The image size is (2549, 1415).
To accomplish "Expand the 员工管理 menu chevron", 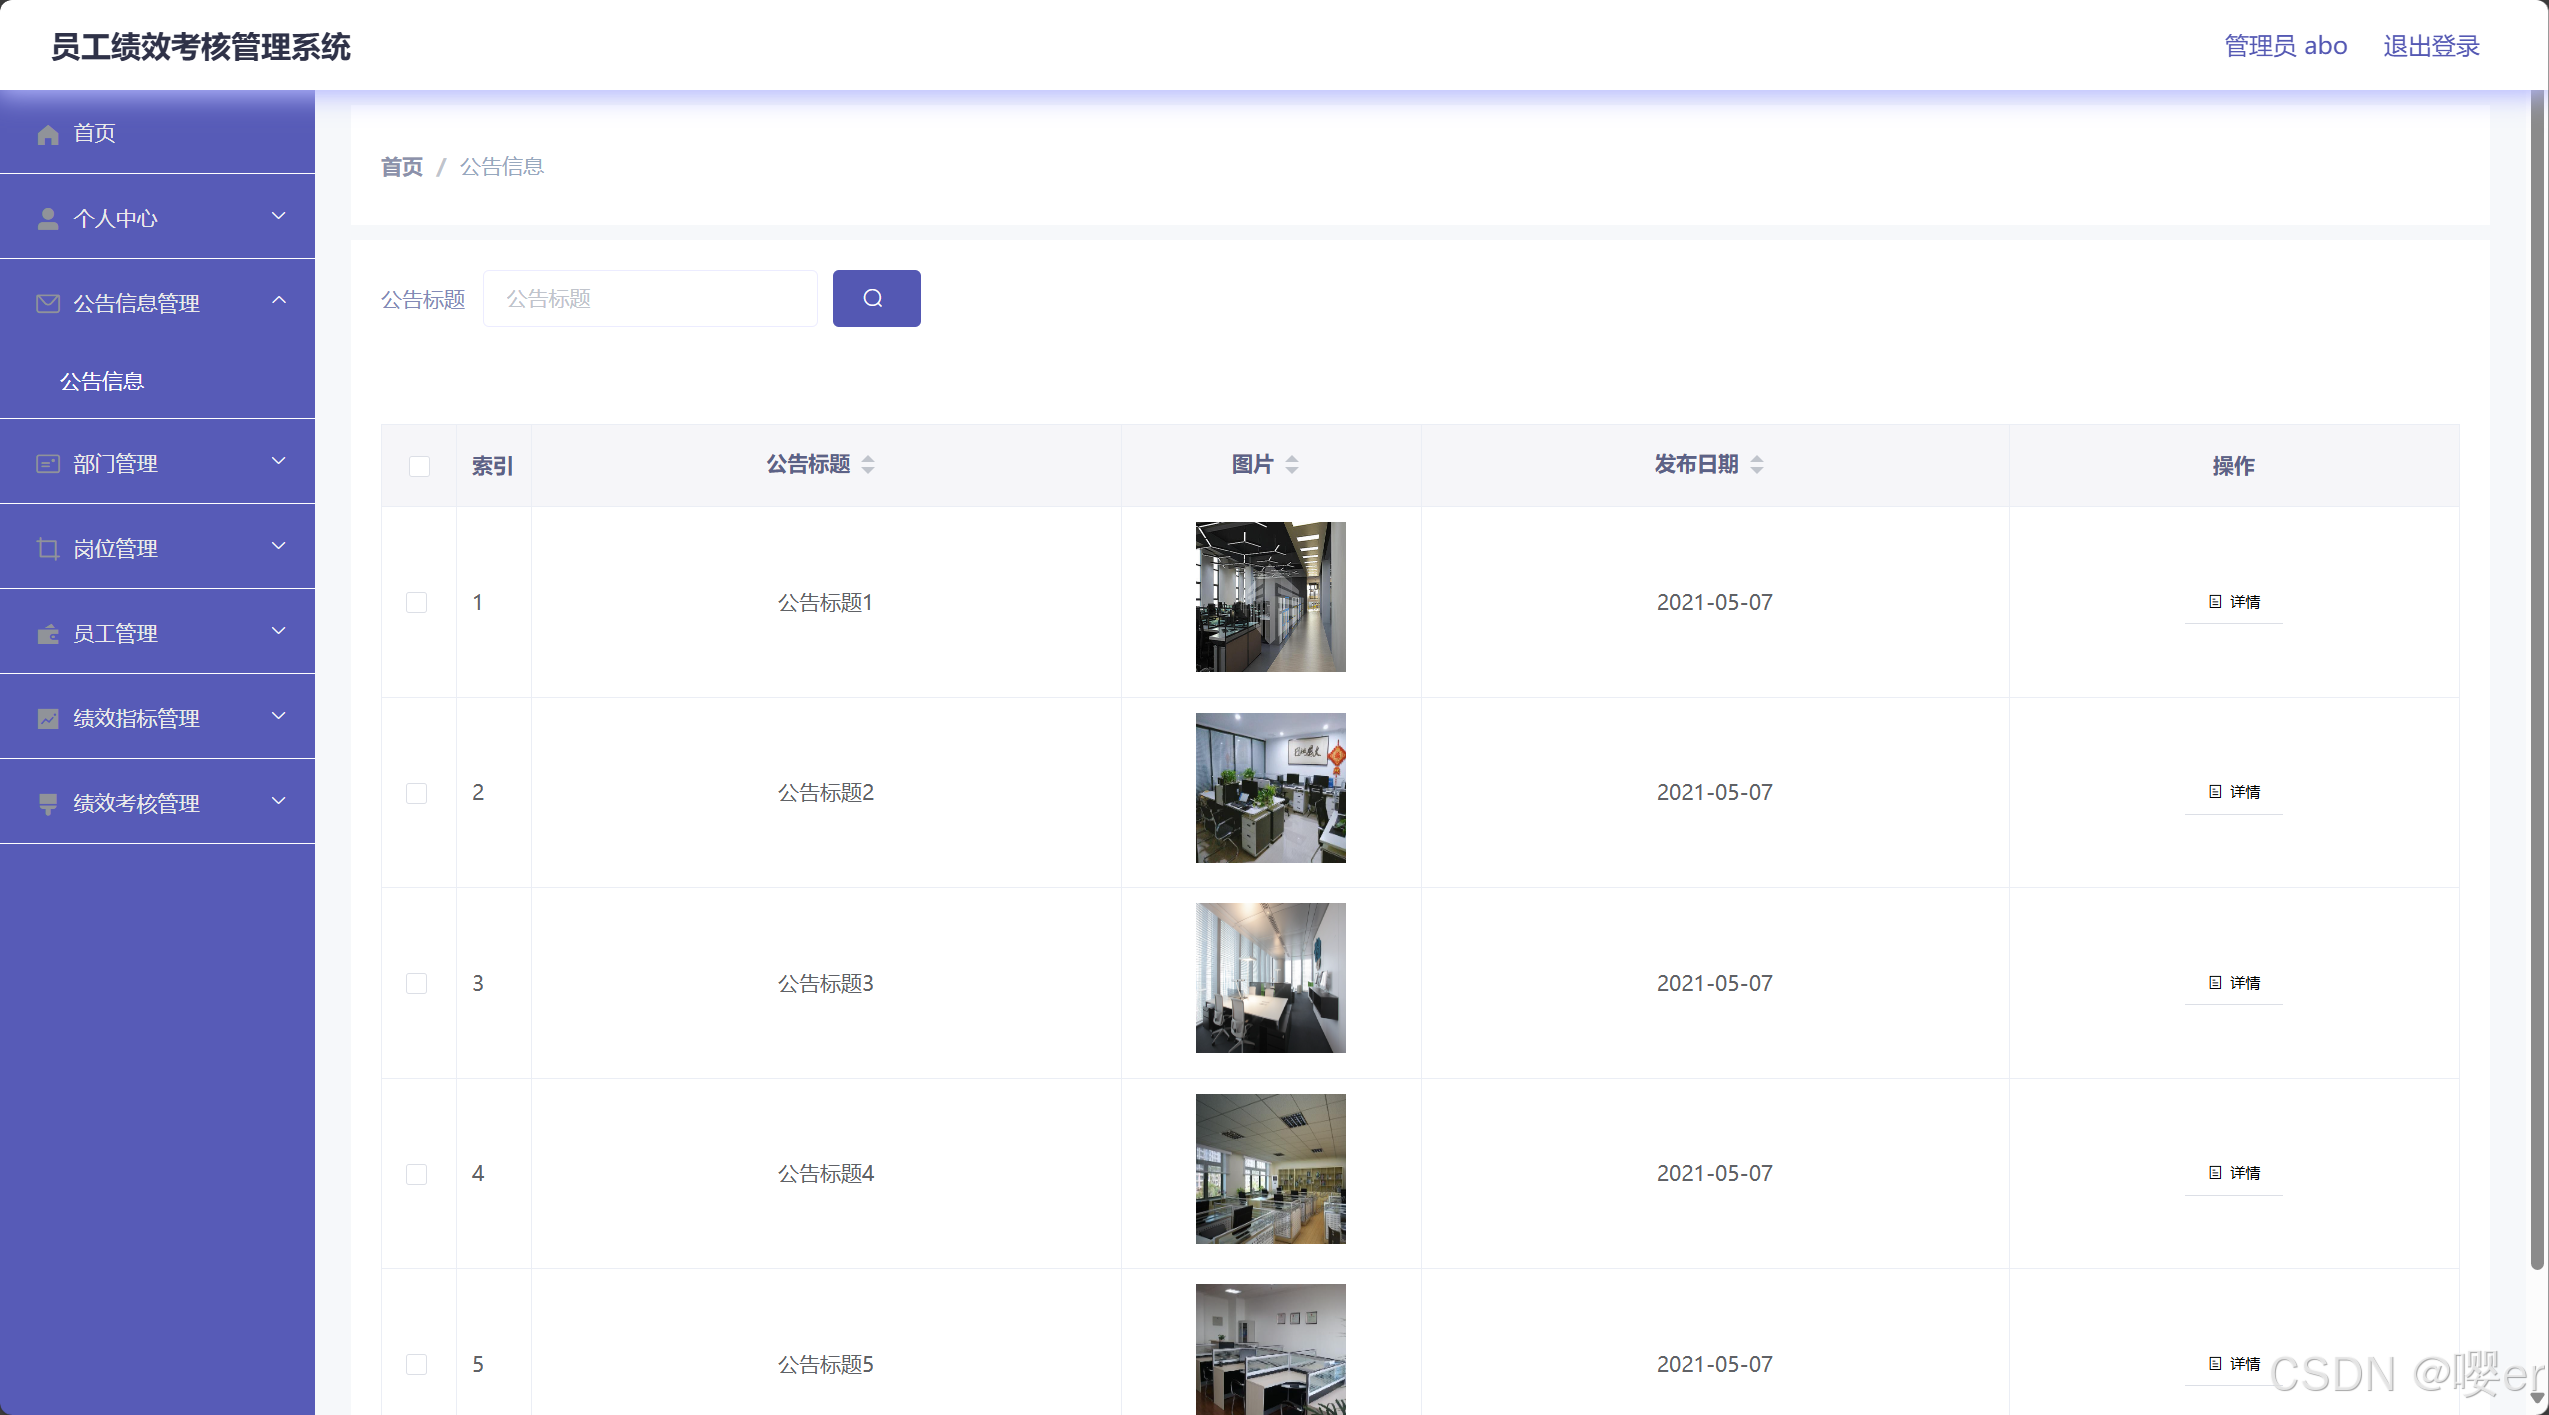I will (x=279, y=631).
